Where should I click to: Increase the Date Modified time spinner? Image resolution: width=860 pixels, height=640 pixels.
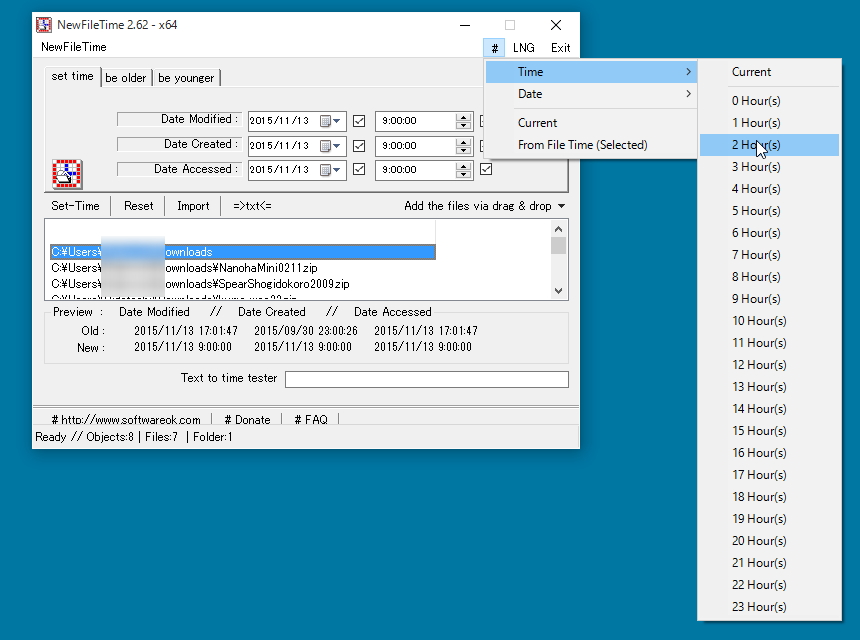pyautogui.click(x=463, y=117)
